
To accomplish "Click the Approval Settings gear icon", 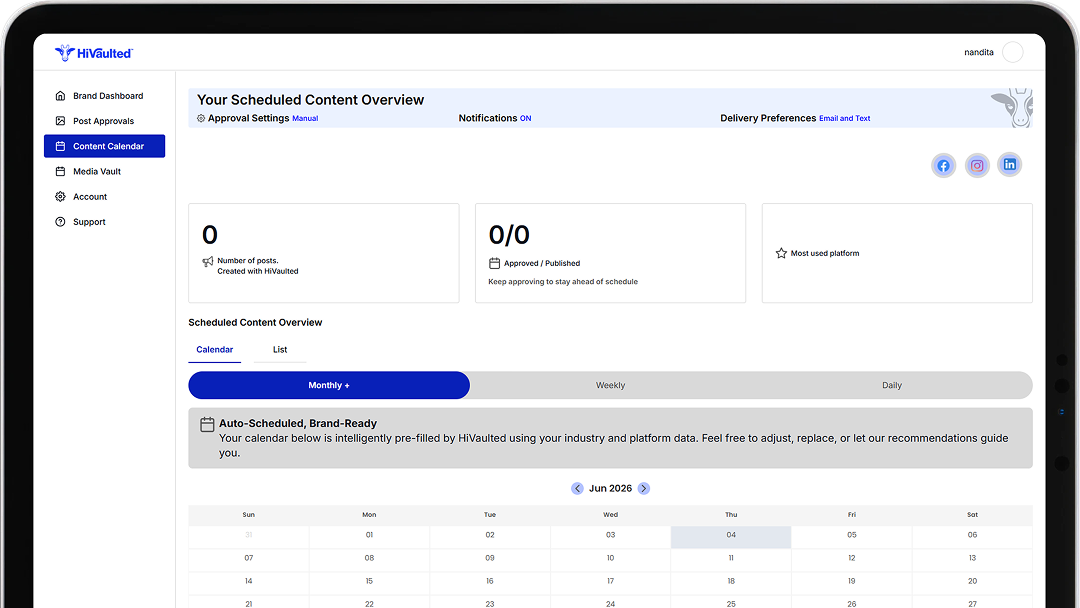I will tap(201, 118).
